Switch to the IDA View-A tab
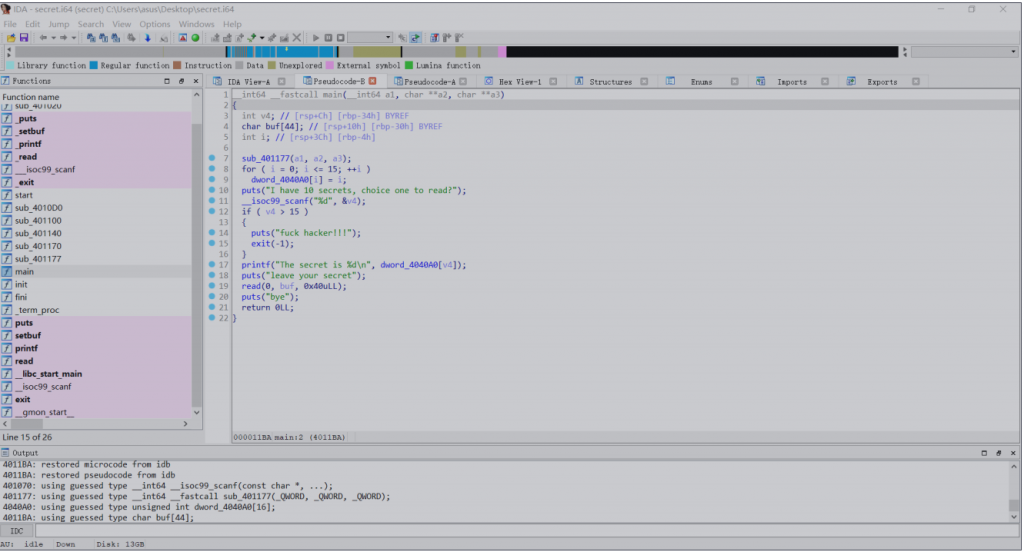Image resolution: width=1024 pixels, height=552 pixels. [248, 82]
